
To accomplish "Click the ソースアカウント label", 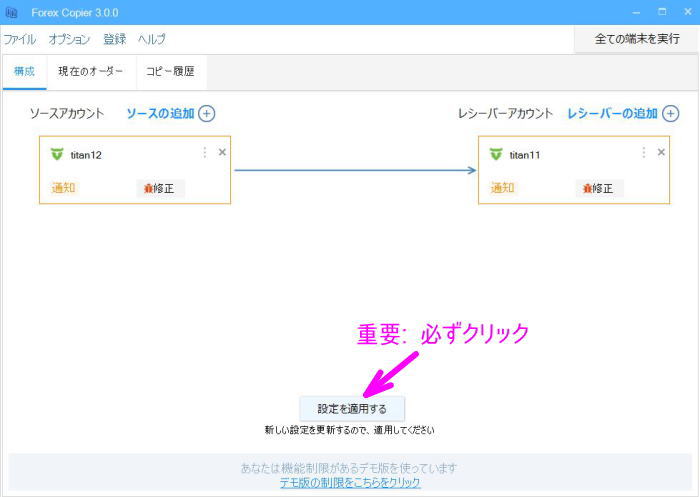I will tap(67, 113).
